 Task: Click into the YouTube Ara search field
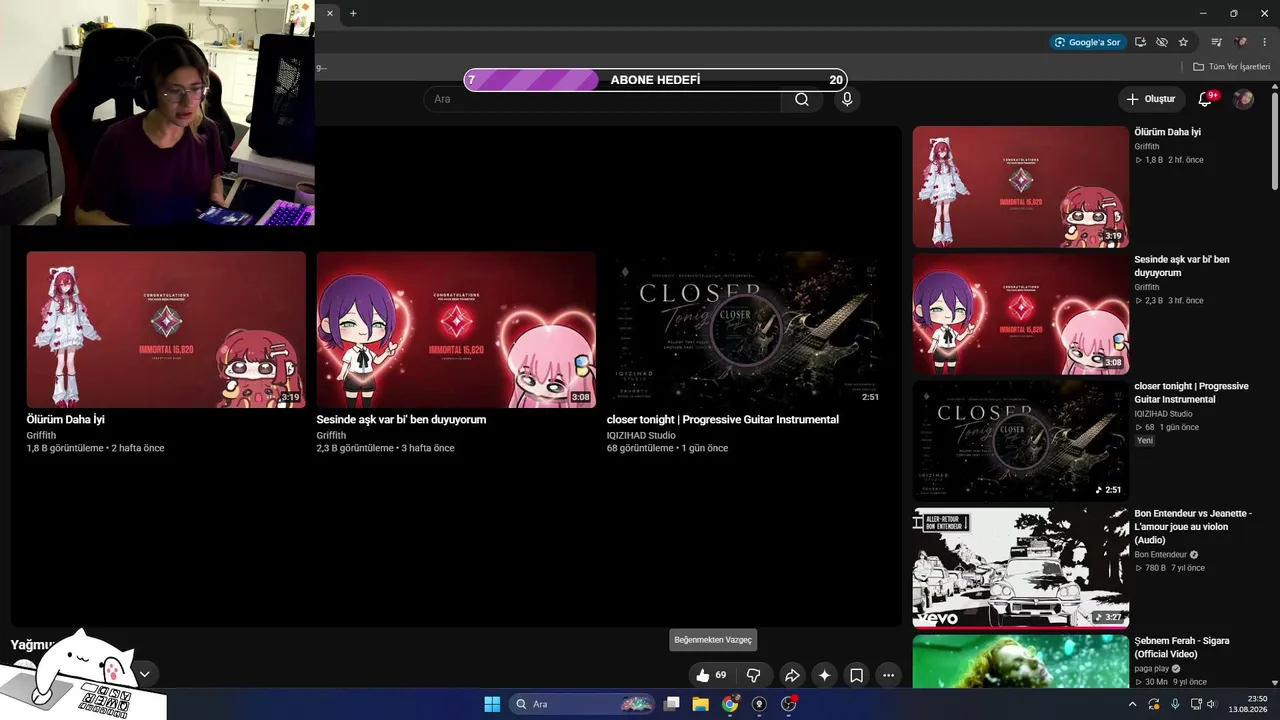(602, 99)
